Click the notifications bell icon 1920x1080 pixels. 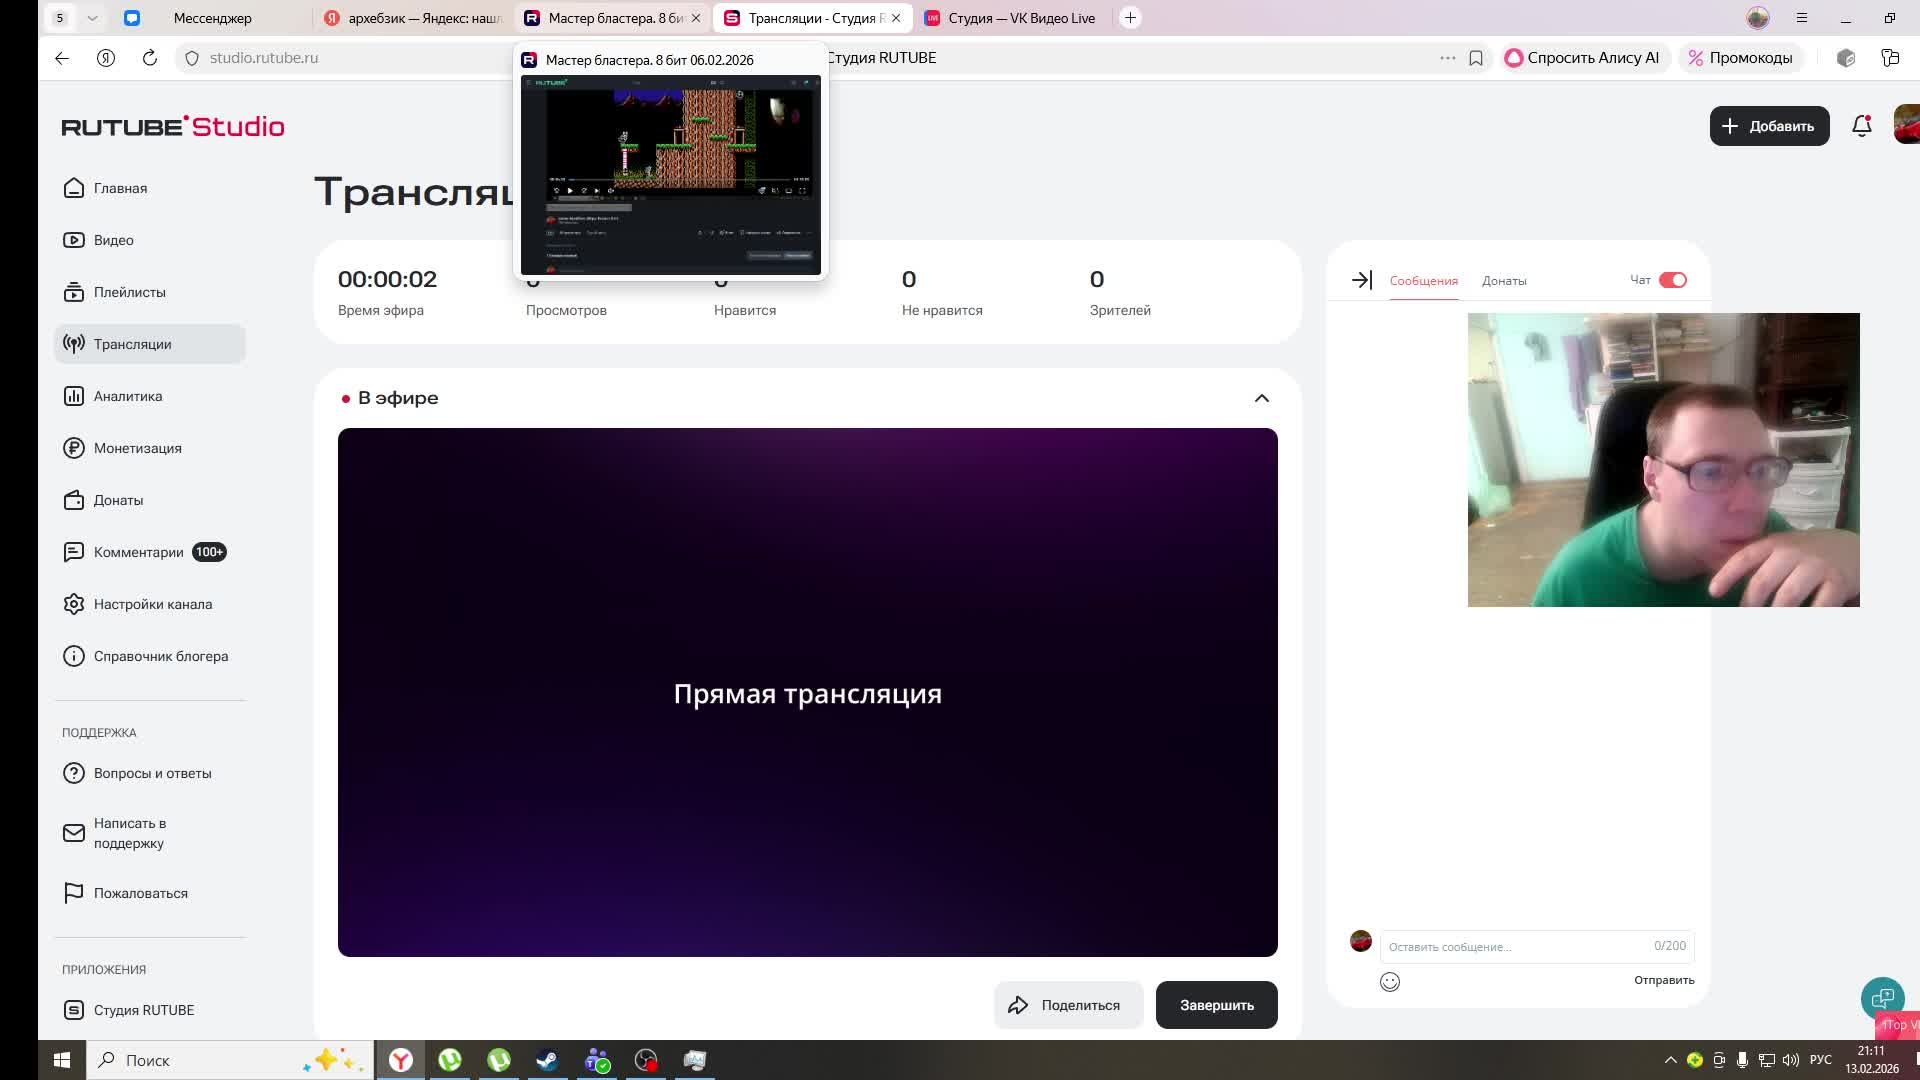click(x=1861, y=126)
